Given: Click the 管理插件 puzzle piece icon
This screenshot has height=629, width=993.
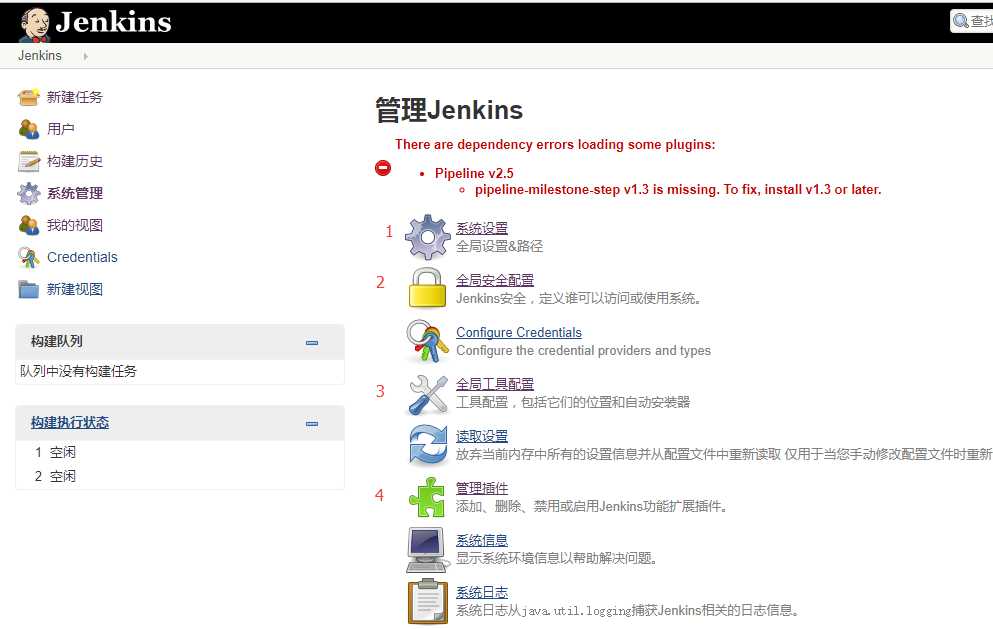Looking at the screenshot, I should point(427,498).
